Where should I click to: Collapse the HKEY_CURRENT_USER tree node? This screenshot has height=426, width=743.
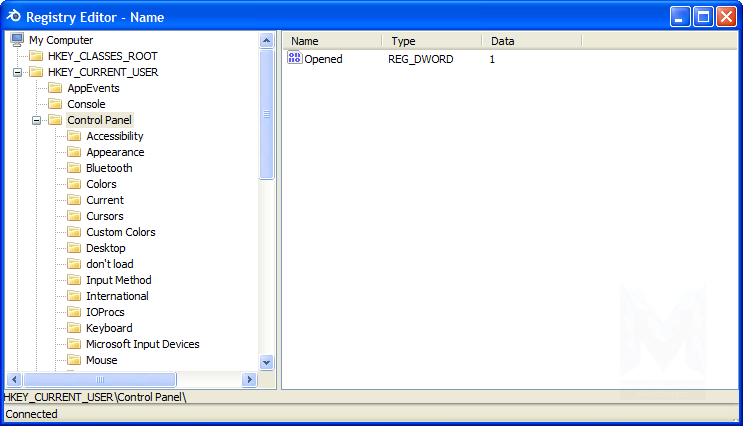click(x=17, y=72)
